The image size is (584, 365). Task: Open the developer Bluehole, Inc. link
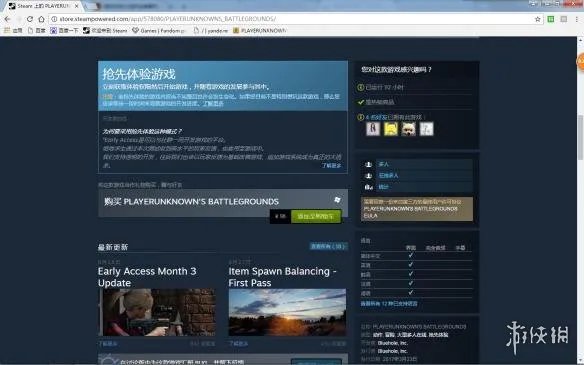pos(393,343)
